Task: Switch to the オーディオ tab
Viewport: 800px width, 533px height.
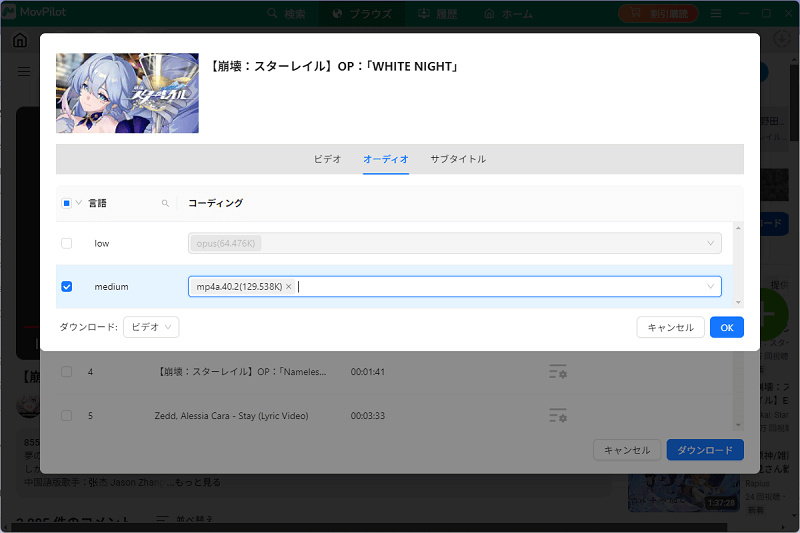Action: click(386, 159)
